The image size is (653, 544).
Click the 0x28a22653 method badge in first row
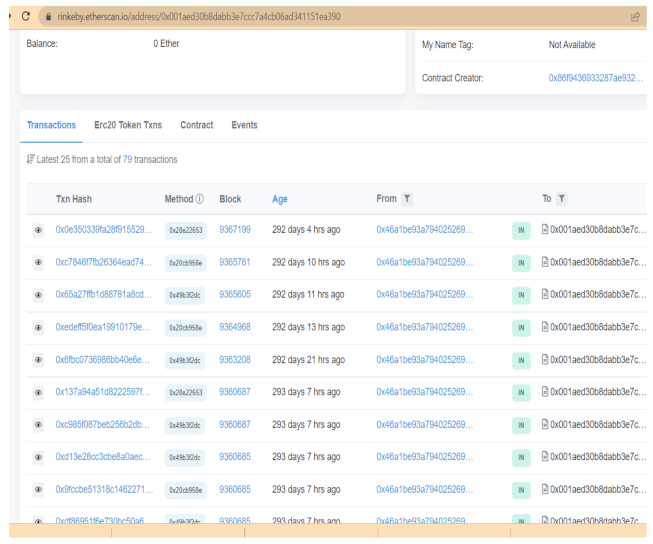tap(185, 230)
